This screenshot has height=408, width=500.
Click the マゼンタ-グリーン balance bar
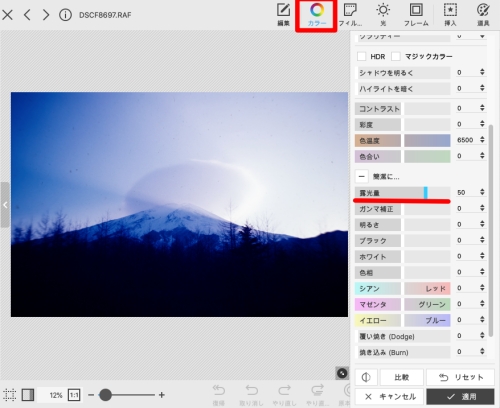click(x=403, y=304)
